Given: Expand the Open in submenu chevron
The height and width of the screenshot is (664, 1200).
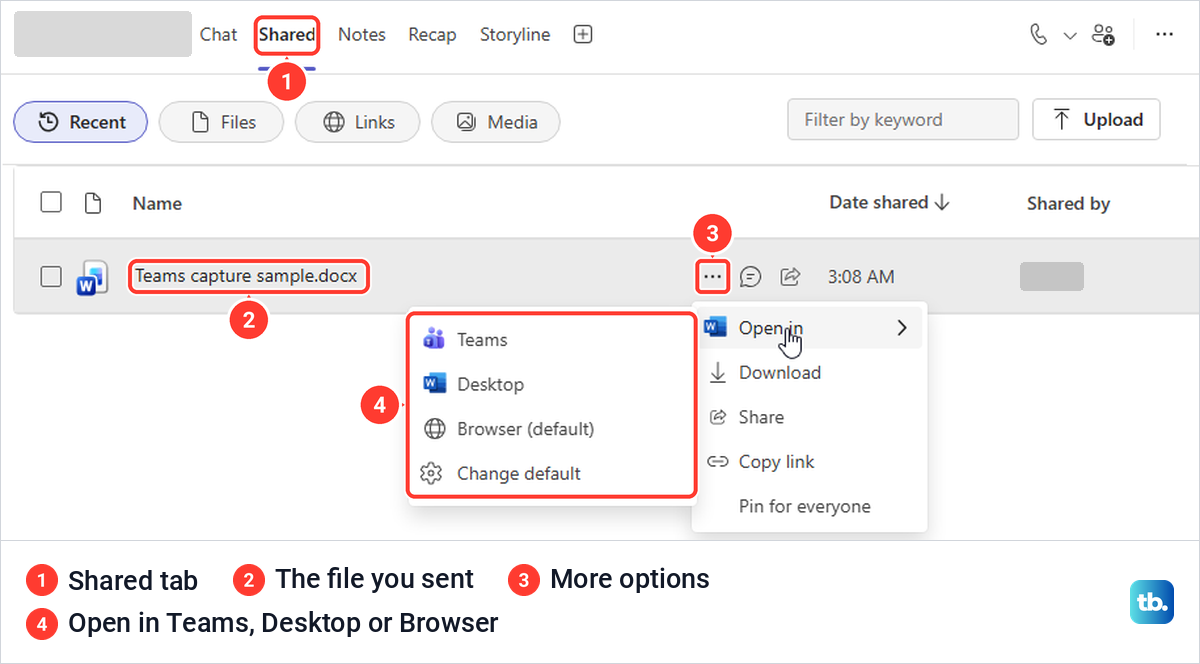Looking at the screenshot, I should click(902, 328).
